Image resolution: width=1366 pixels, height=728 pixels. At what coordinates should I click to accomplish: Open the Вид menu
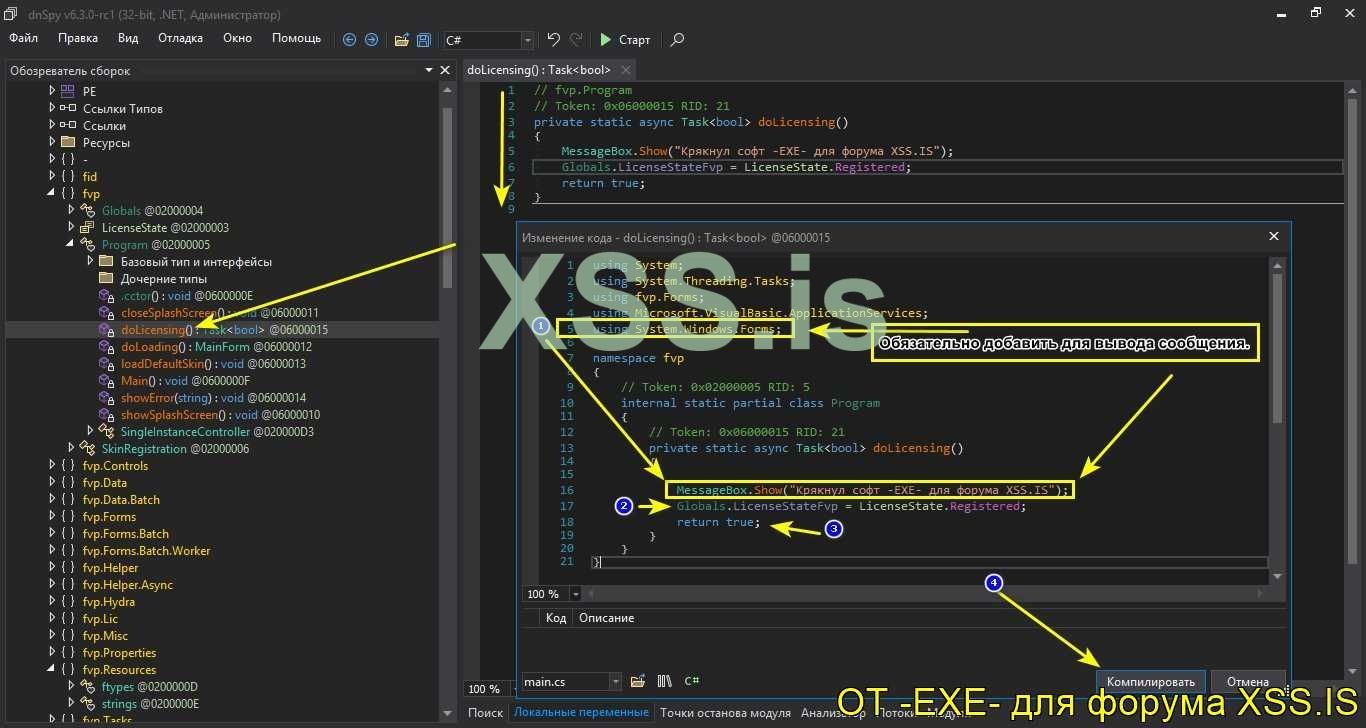point(128,38)
